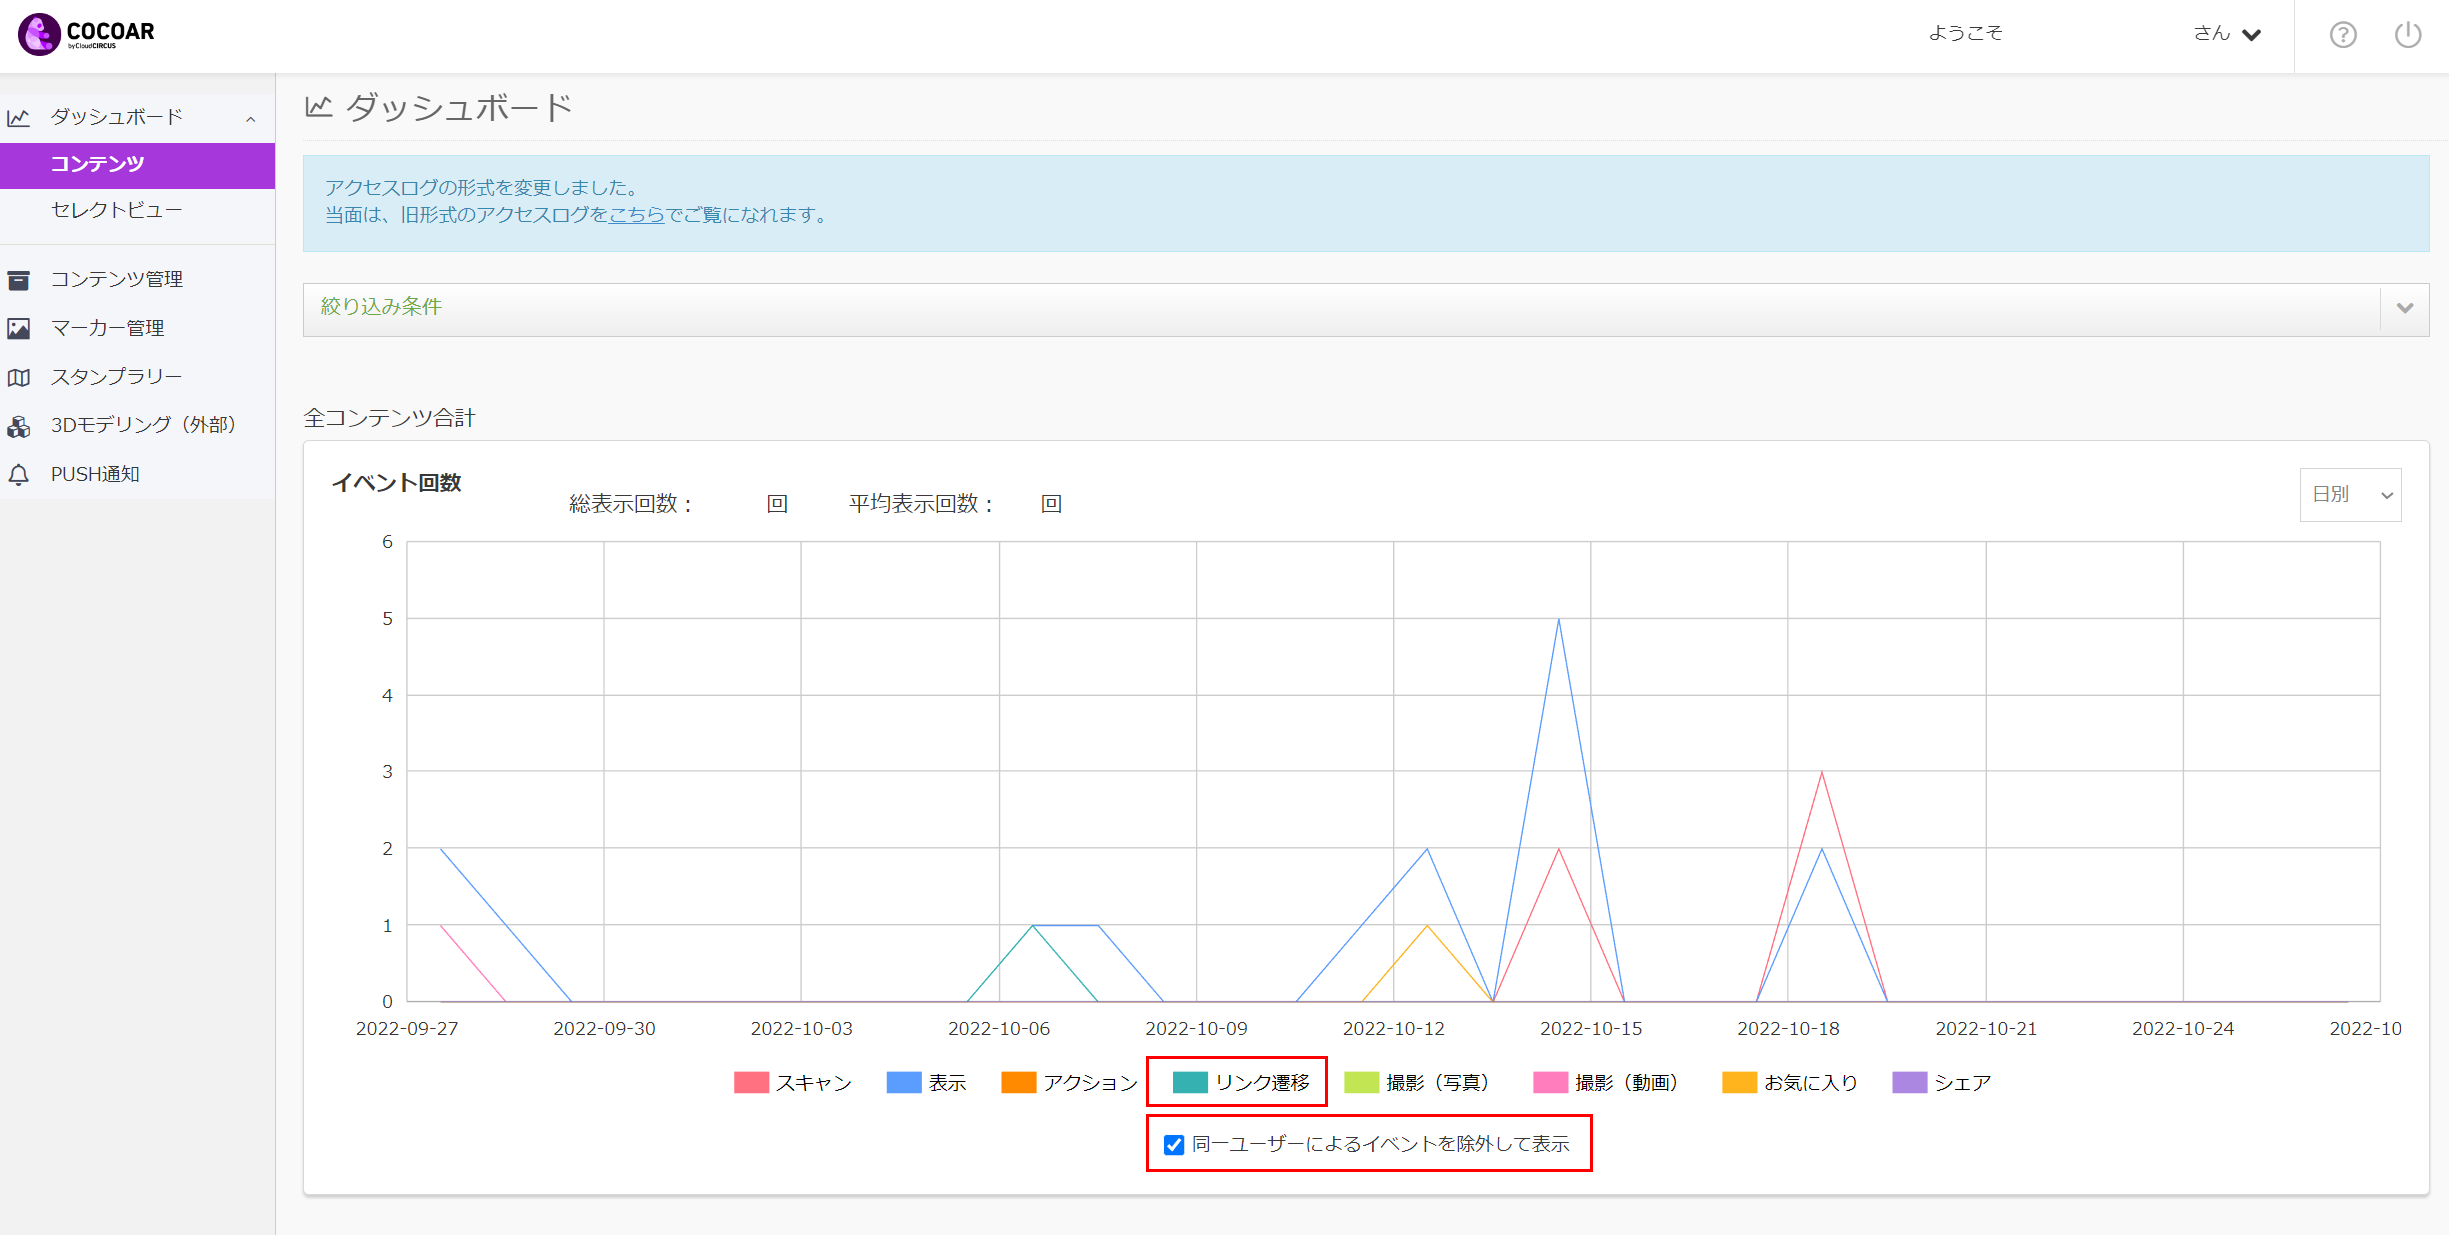Image resolution: width=2449 pixels, height=1235 pixels.
Task: Click the マーカー管理 picture icon
Action: click(19, 328)
